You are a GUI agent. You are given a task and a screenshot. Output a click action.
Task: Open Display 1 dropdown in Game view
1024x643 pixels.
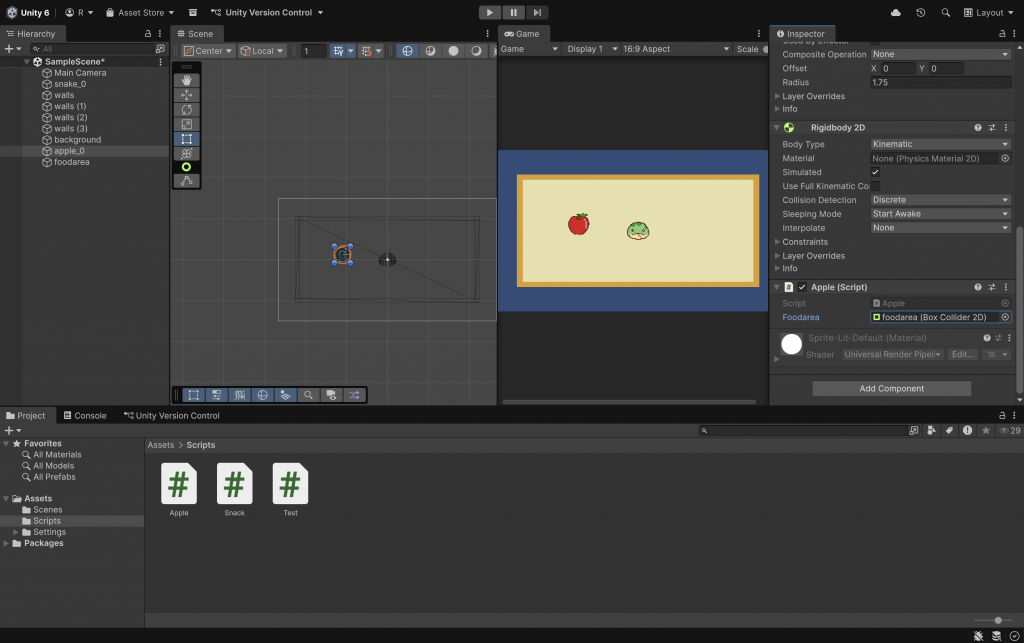point(592,49)
